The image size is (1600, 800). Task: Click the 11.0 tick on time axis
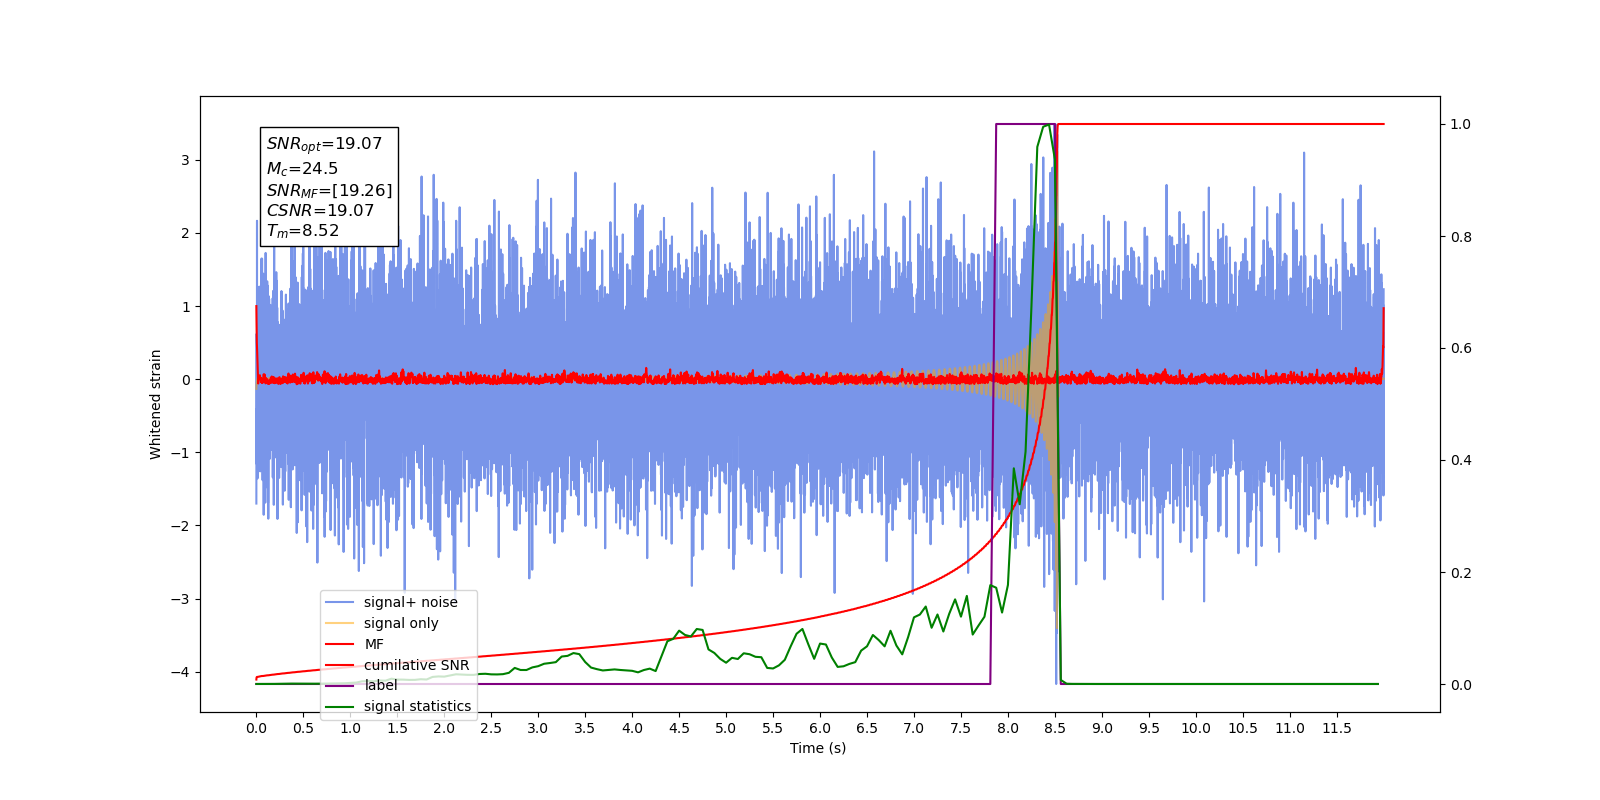(1290, 728)
